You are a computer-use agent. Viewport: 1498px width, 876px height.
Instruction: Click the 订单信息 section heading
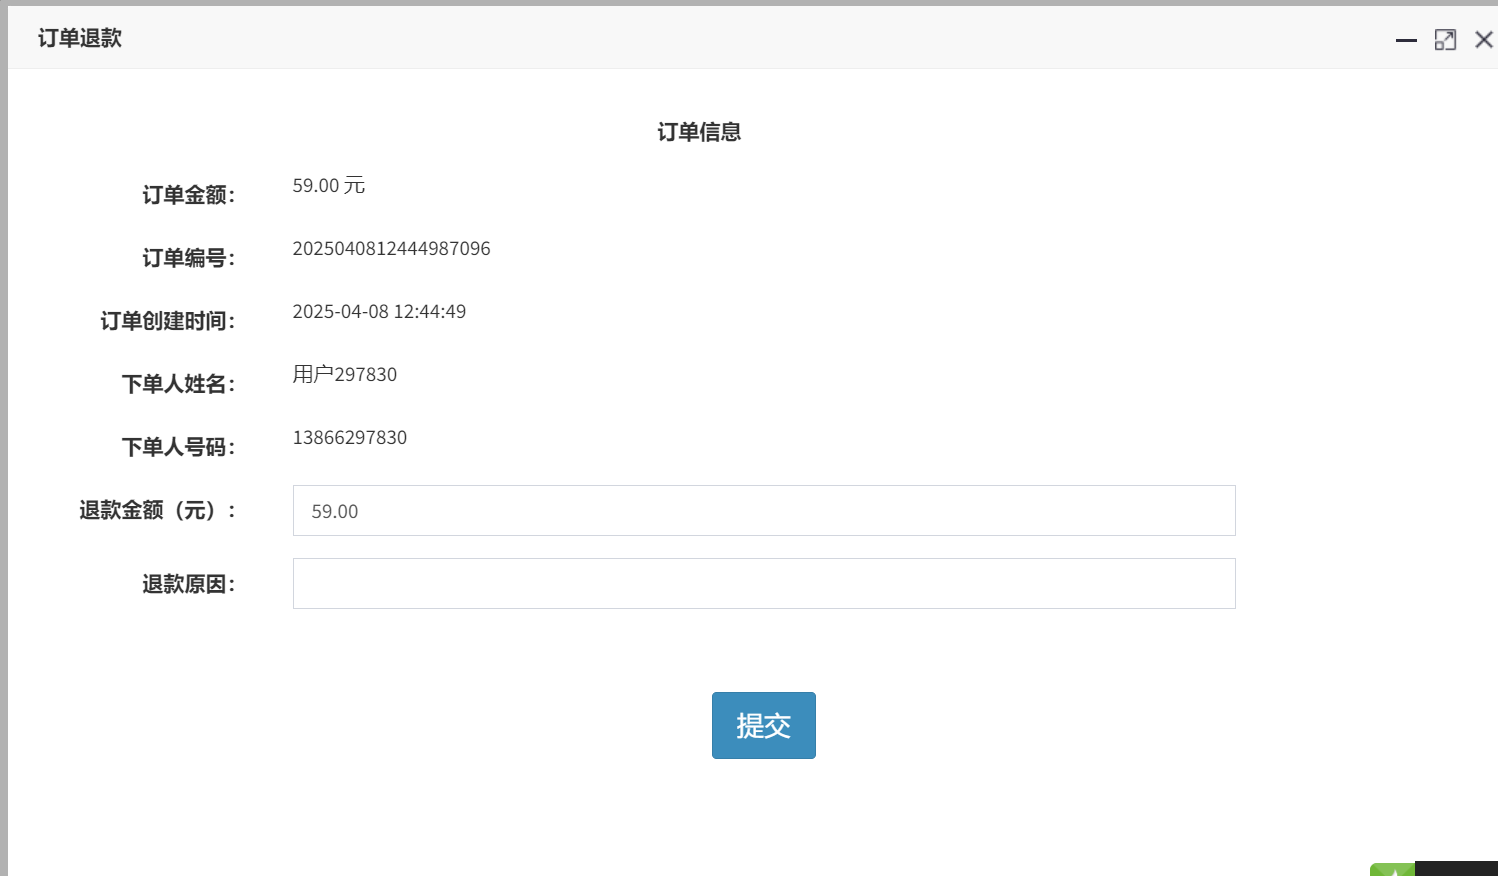(699, 132)
